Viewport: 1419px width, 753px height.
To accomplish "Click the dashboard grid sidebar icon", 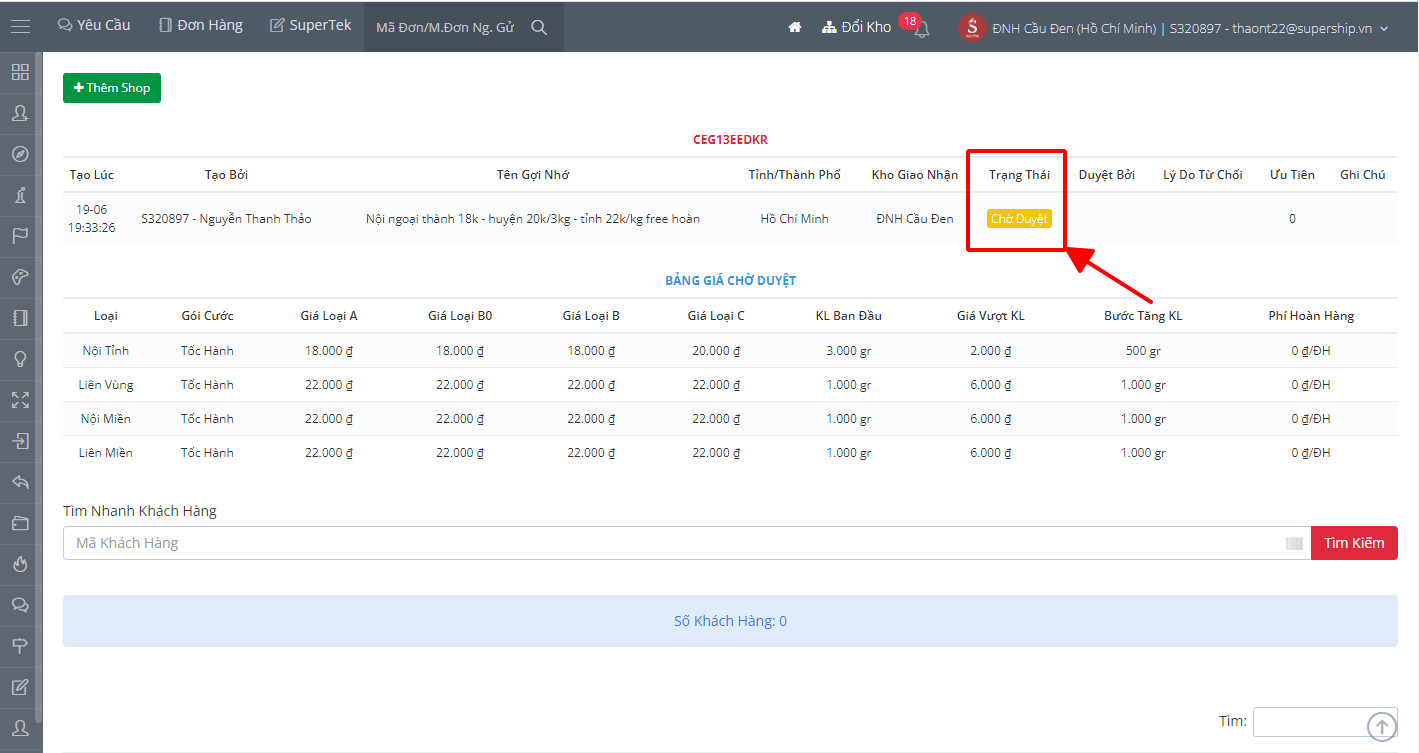I will pyautogui.click(x=20, y=72).
